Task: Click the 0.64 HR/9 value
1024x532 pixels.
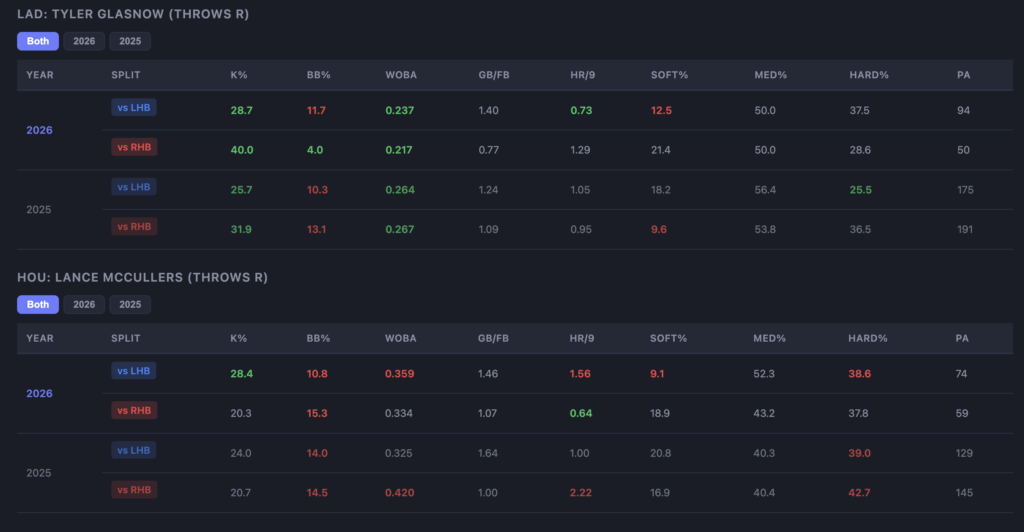Action: (x=581, y=413)
